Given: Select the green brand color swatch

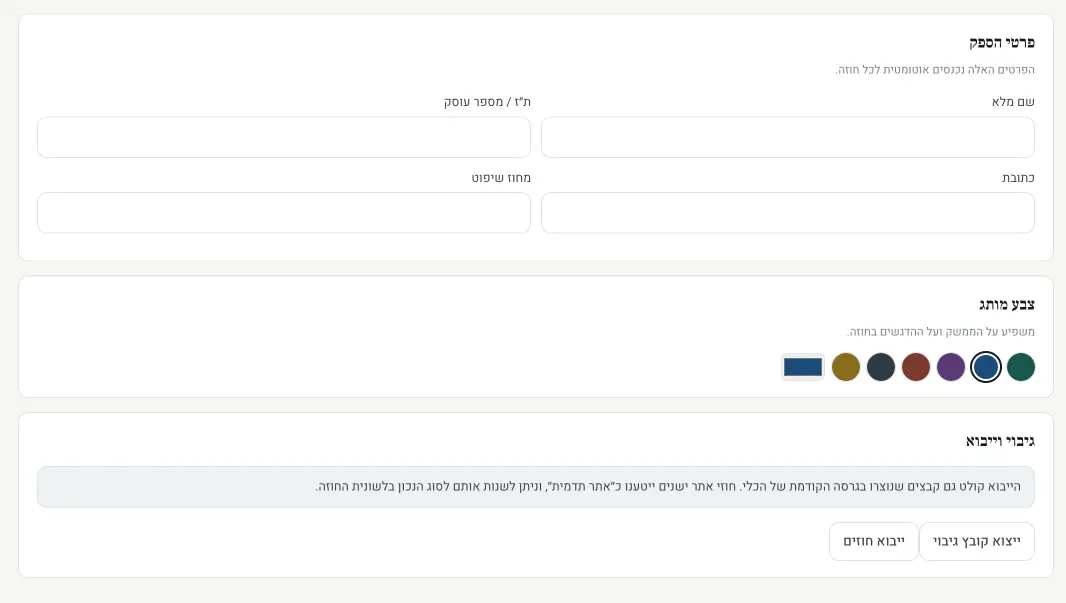Looking at the screenshot, I should click(1020, 367).
